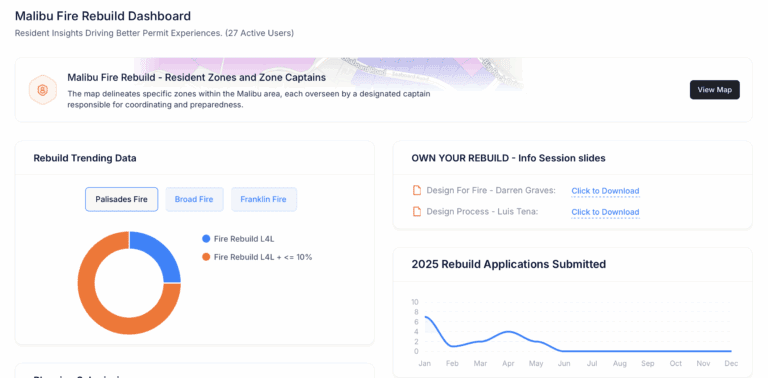The height and width of the screenshot is (378, 768).
Task: Click the Design Process document icon
Action: tap(417, 212)
